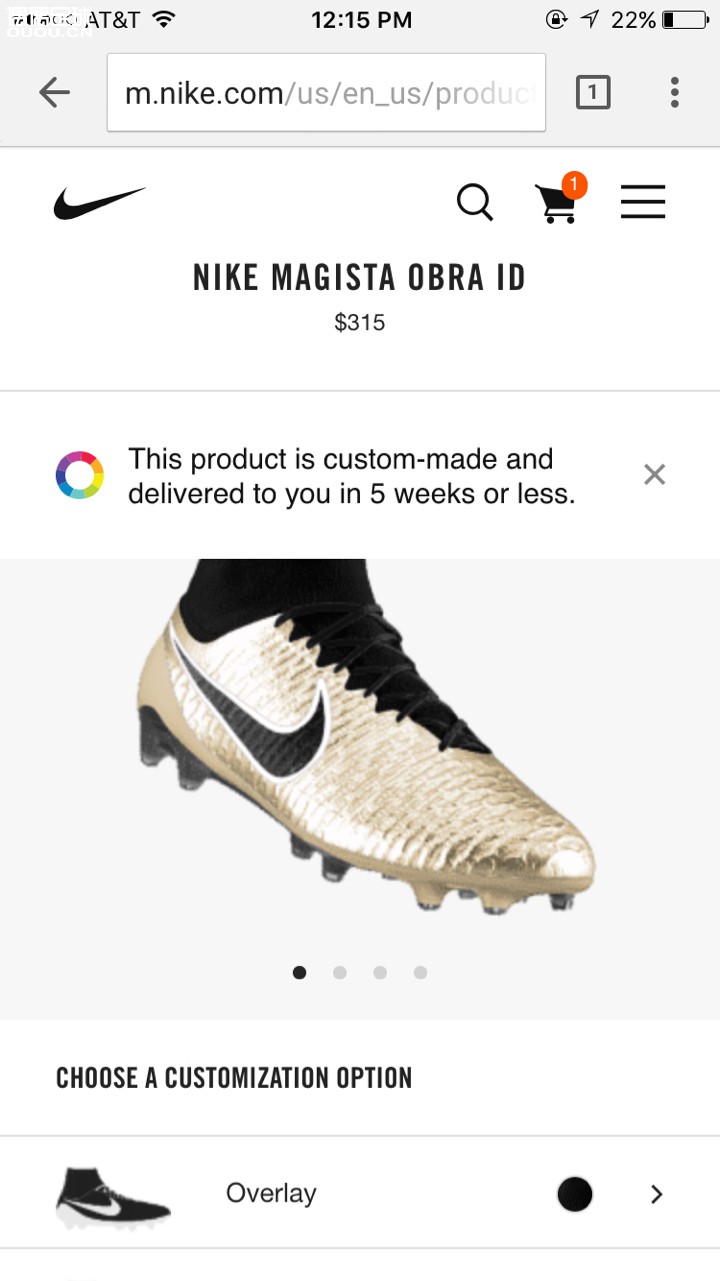
Task: Switch to the second product image dot
Action: point(340,972)
